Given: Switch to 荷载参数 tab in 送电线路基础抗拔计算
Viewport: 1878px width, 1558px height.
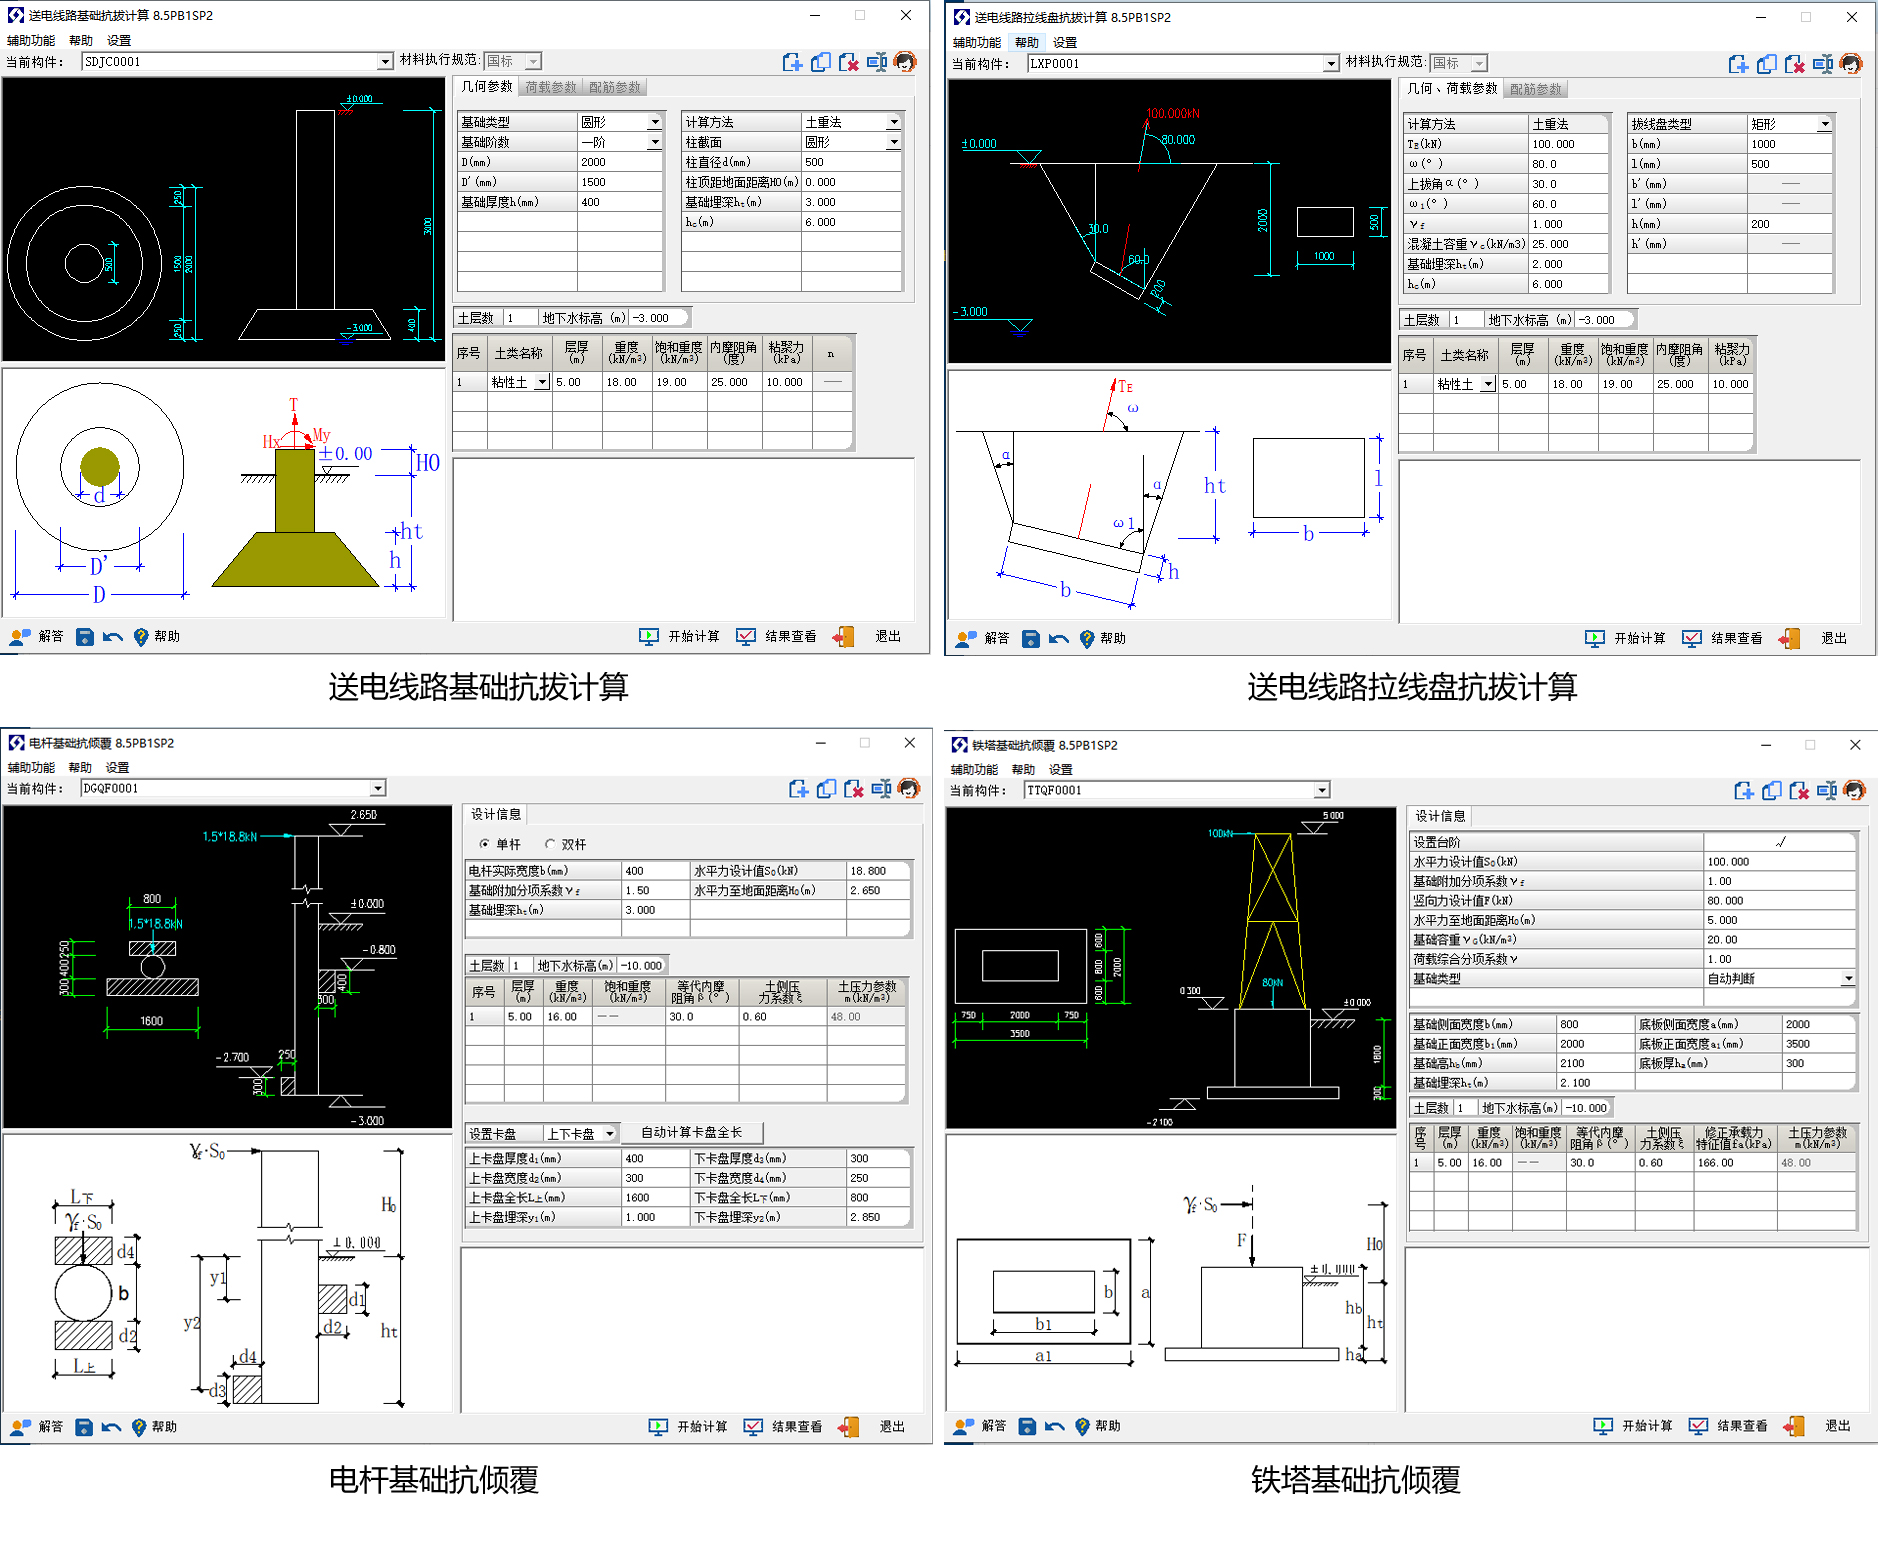Looking at the screenshot, I should (551, 88).
